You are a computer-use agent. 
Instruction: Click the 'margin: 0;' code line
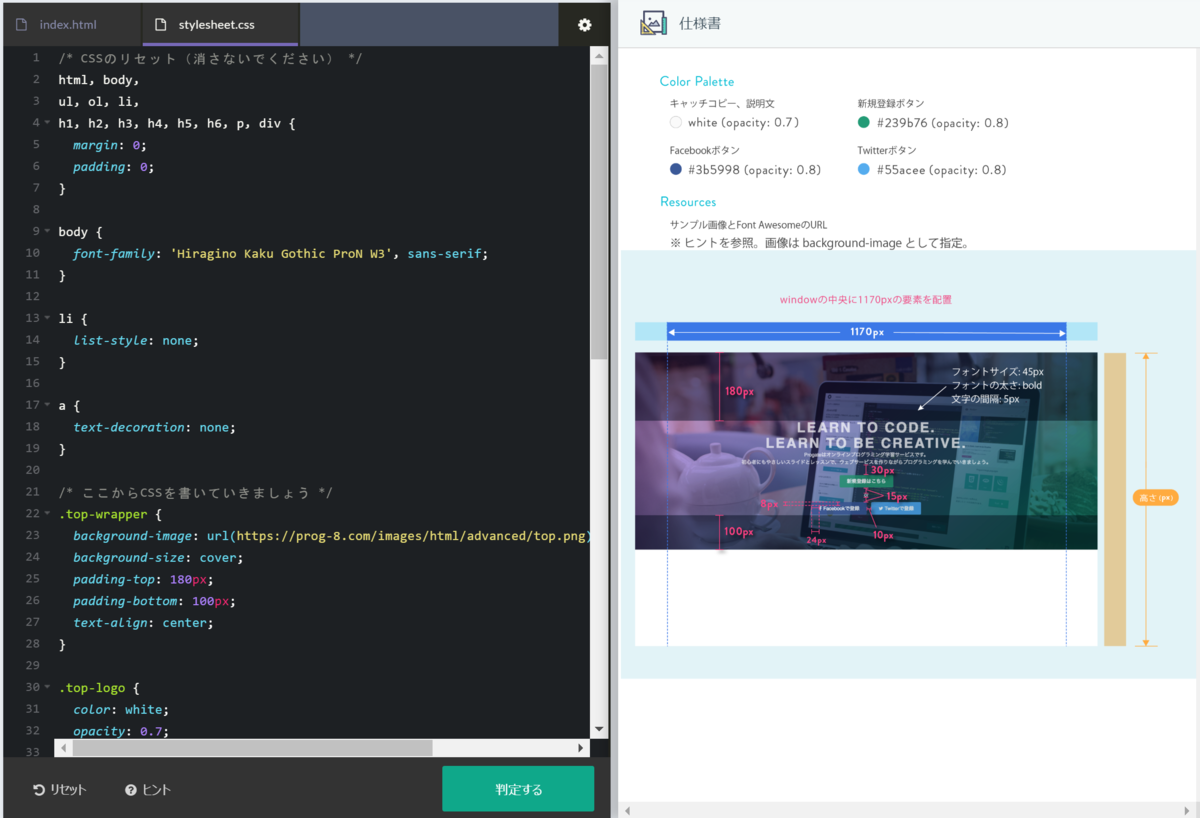pos(110,145)
